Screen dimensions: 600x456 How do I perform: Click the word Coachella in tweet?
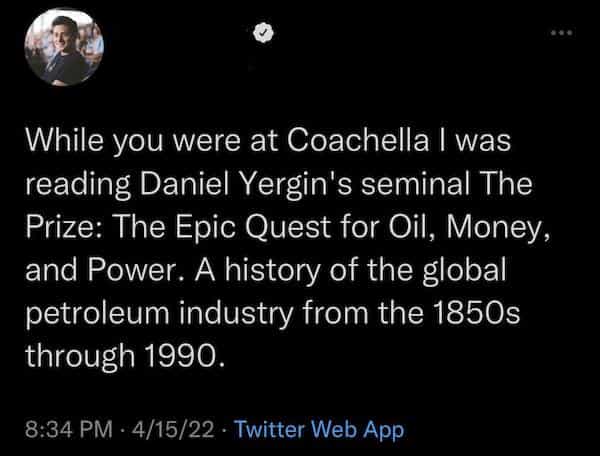pos(332,142)
